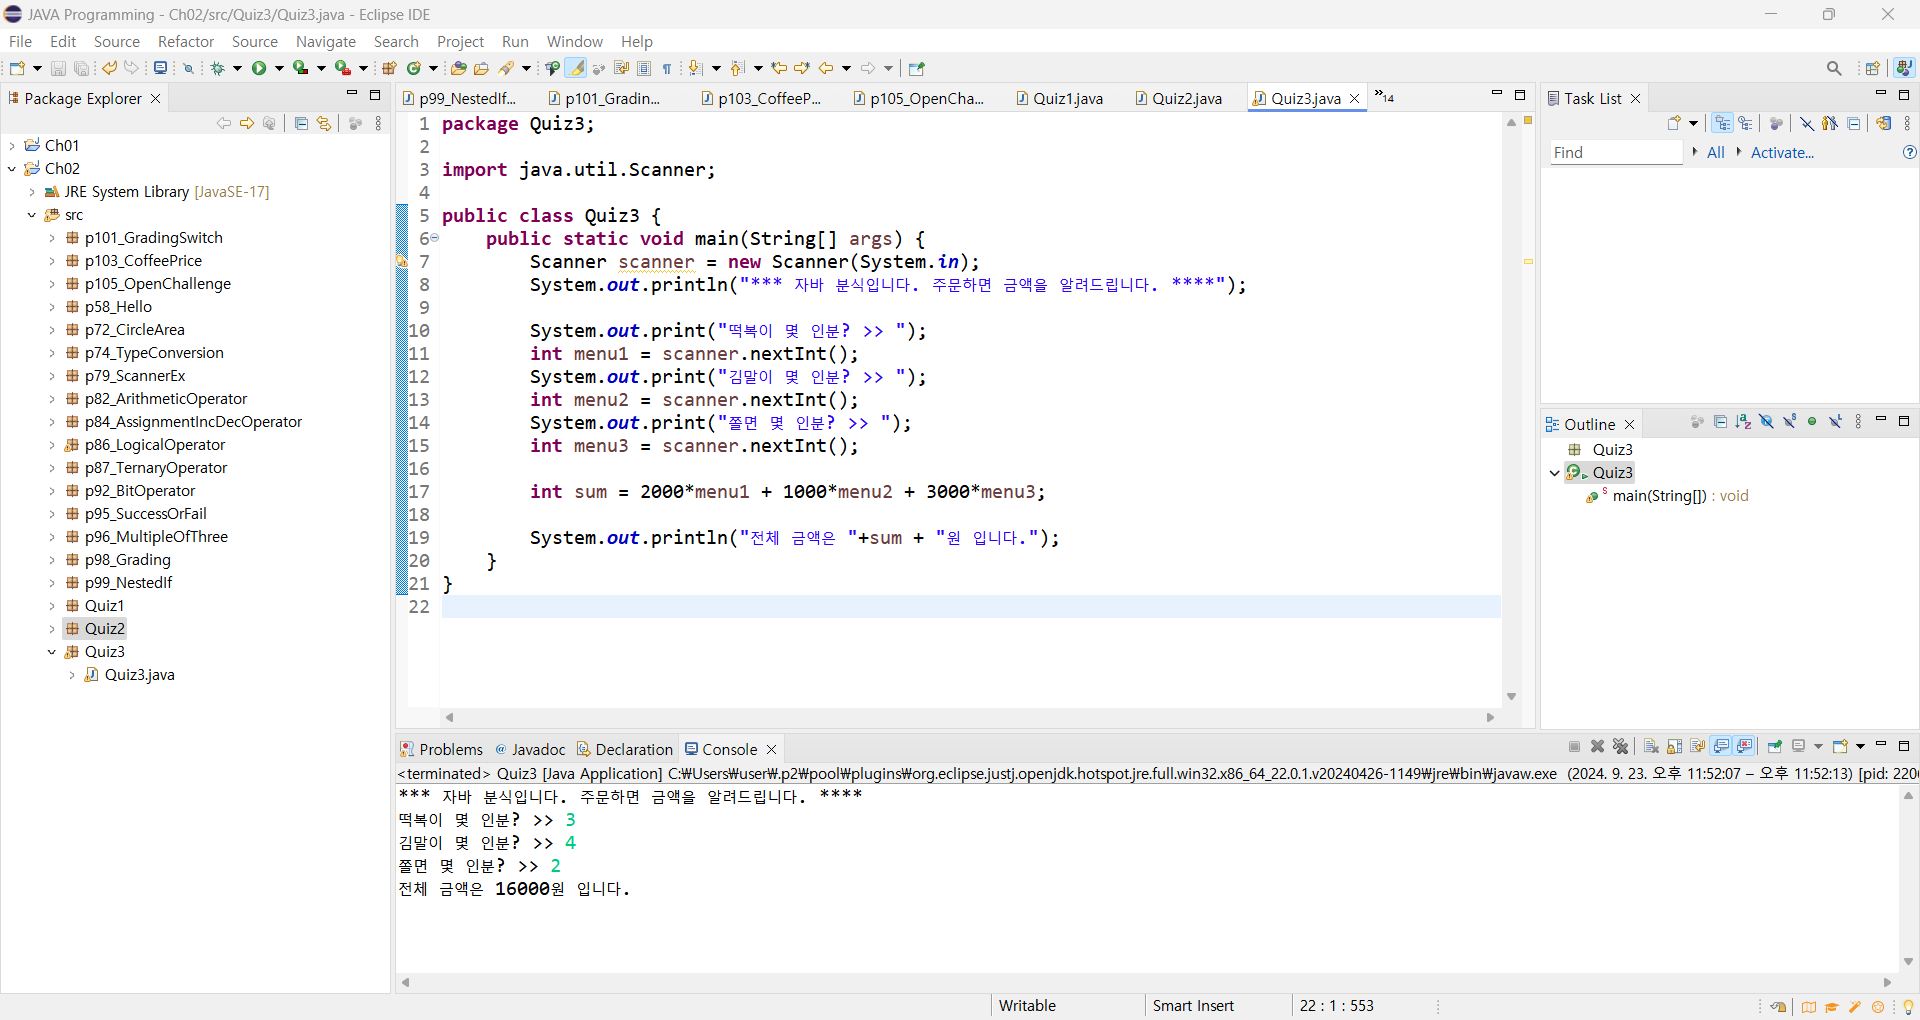Viewport: 1920px width, 1020px height.
Task: Click the Debug bug icon in toolbar
Action: click(x=217, y=68)
